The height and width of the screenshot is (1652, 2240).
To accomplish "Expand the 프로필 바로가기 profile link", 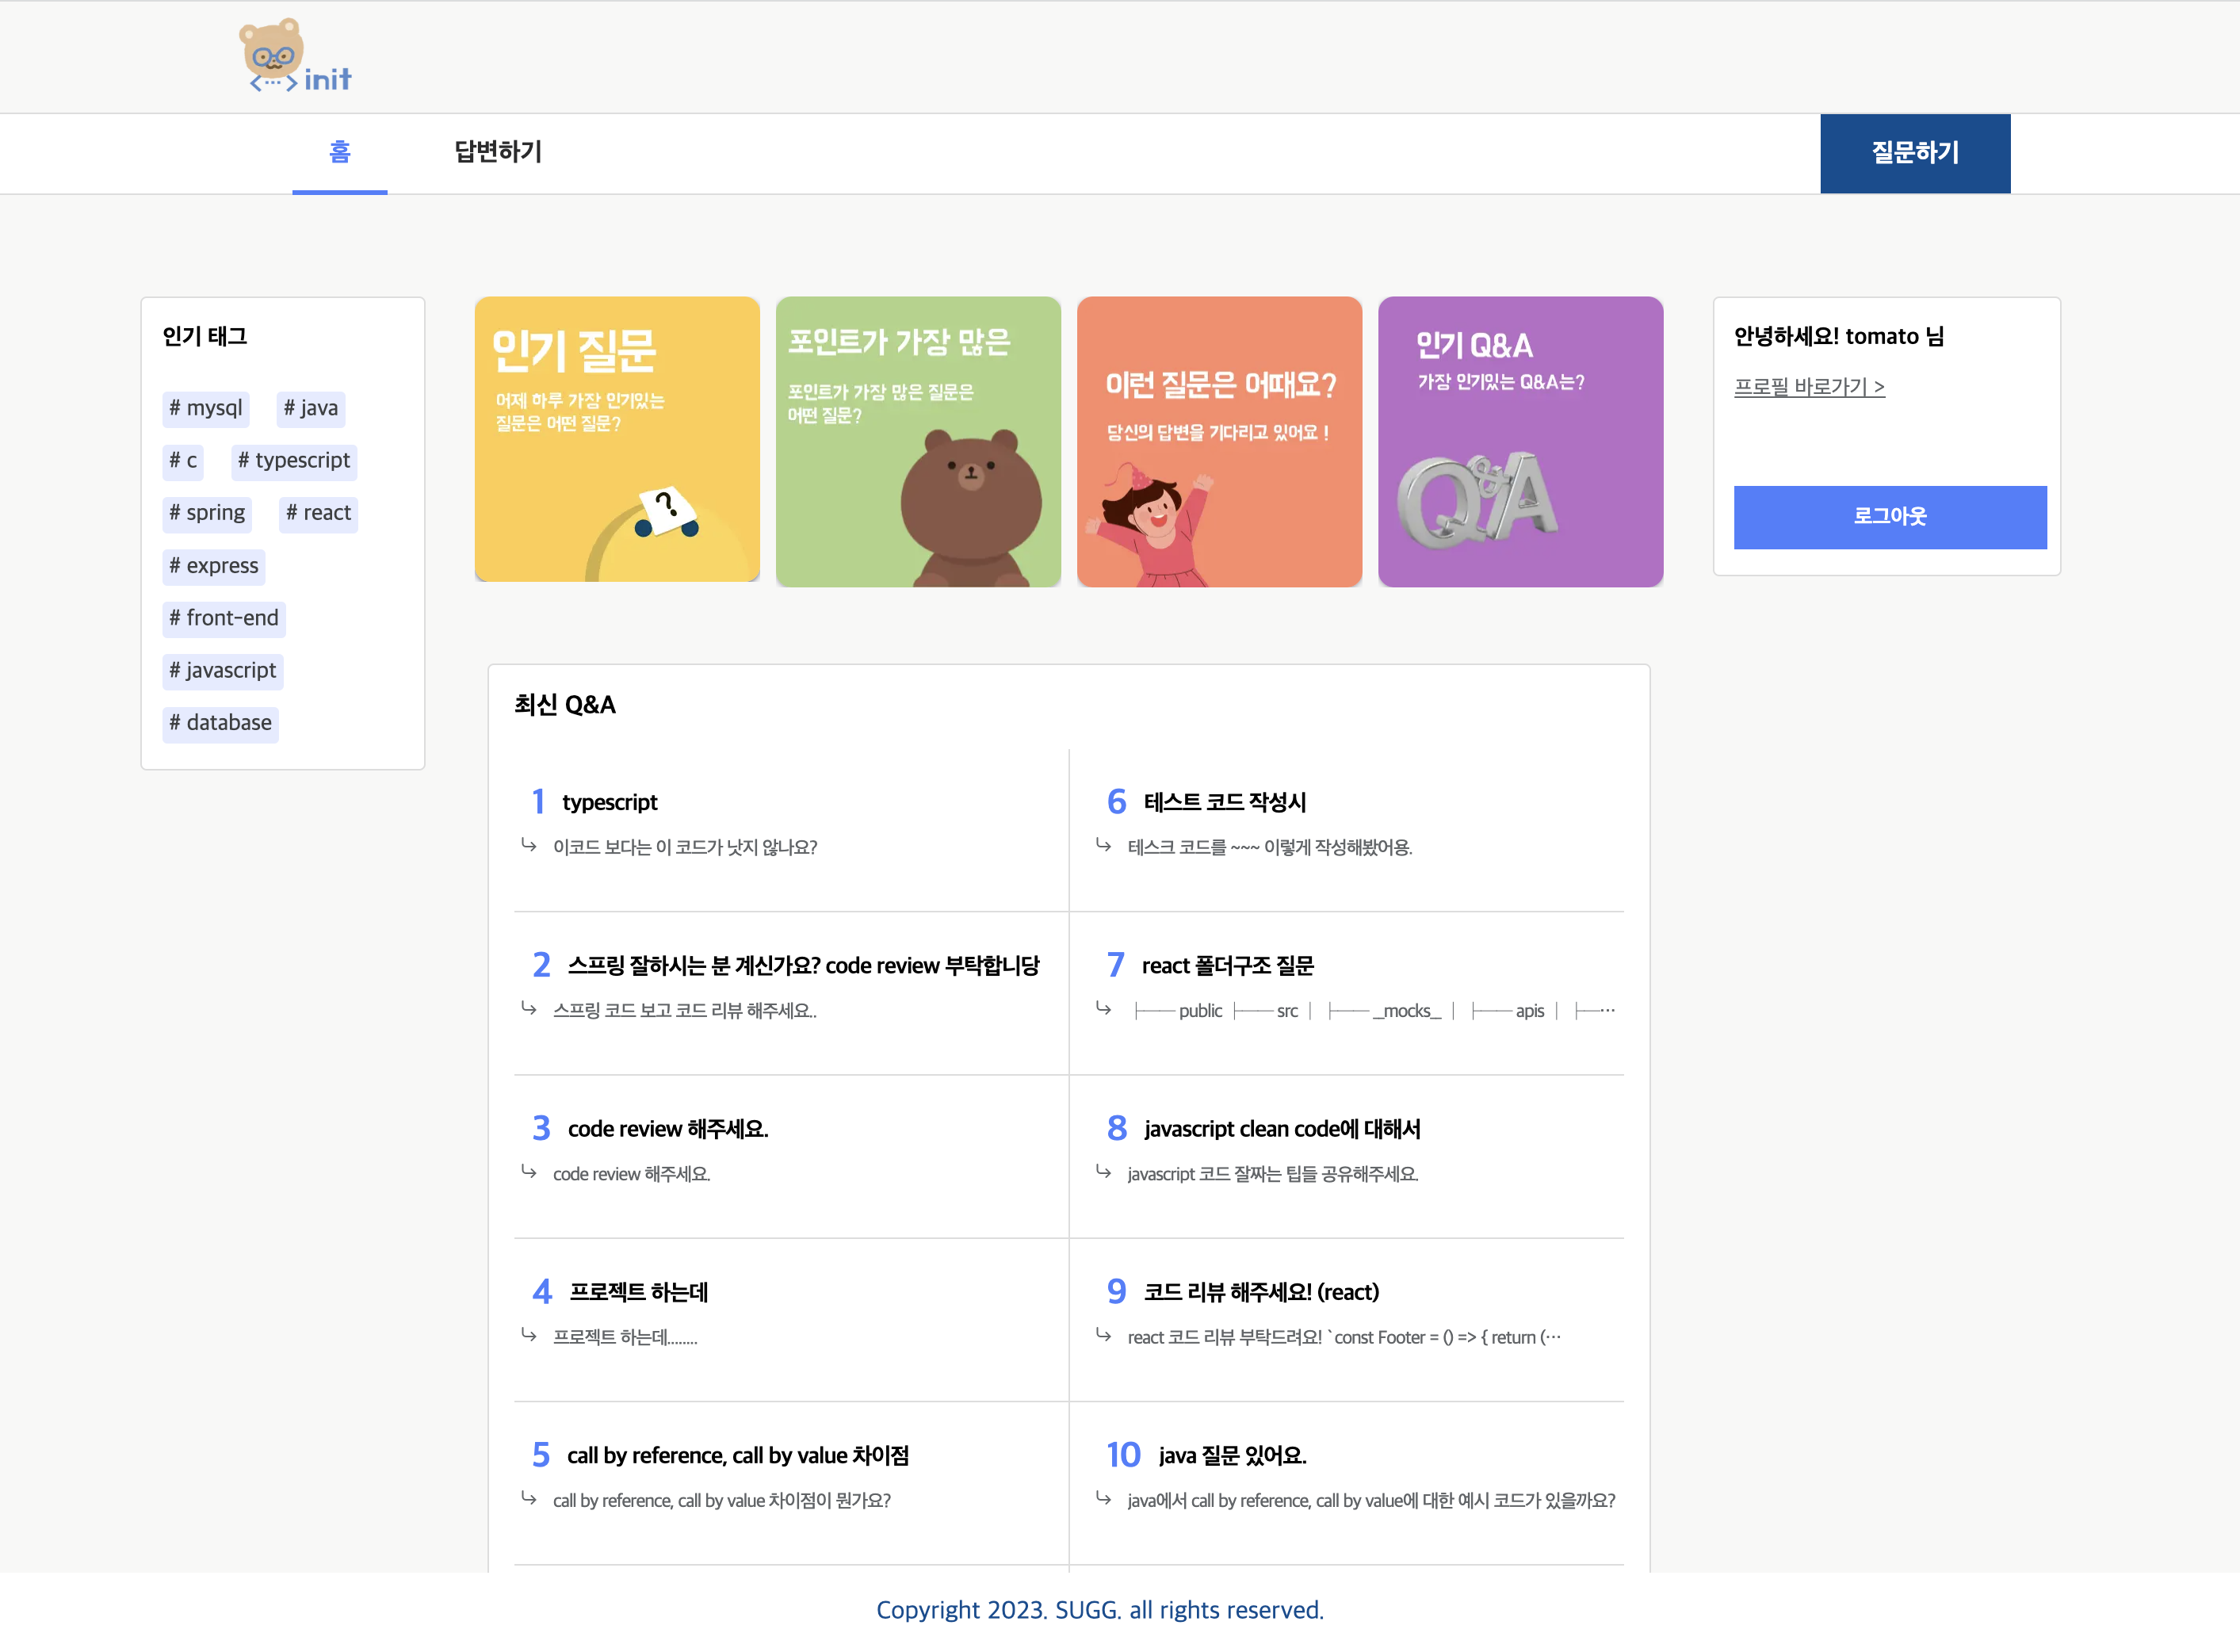I will [x=1810, y=387].
